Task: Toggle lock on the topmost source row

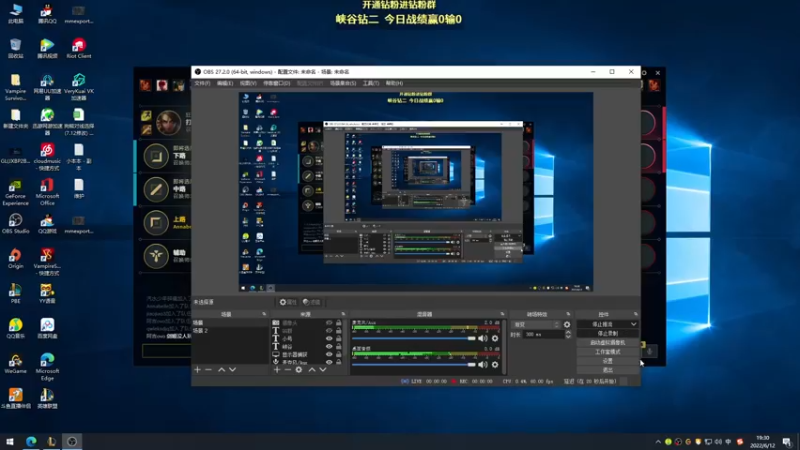Action: pyautogui.click(x=339, y=323)
